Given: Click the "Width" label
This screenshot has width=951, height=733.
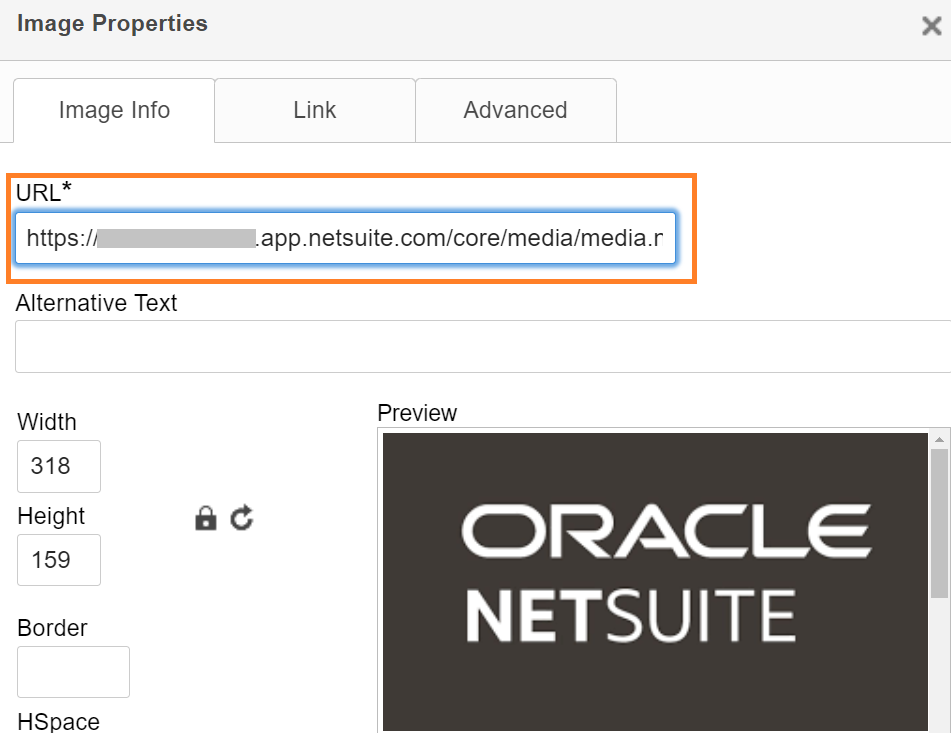Looking at the screenshot, I should click(47, 422).
